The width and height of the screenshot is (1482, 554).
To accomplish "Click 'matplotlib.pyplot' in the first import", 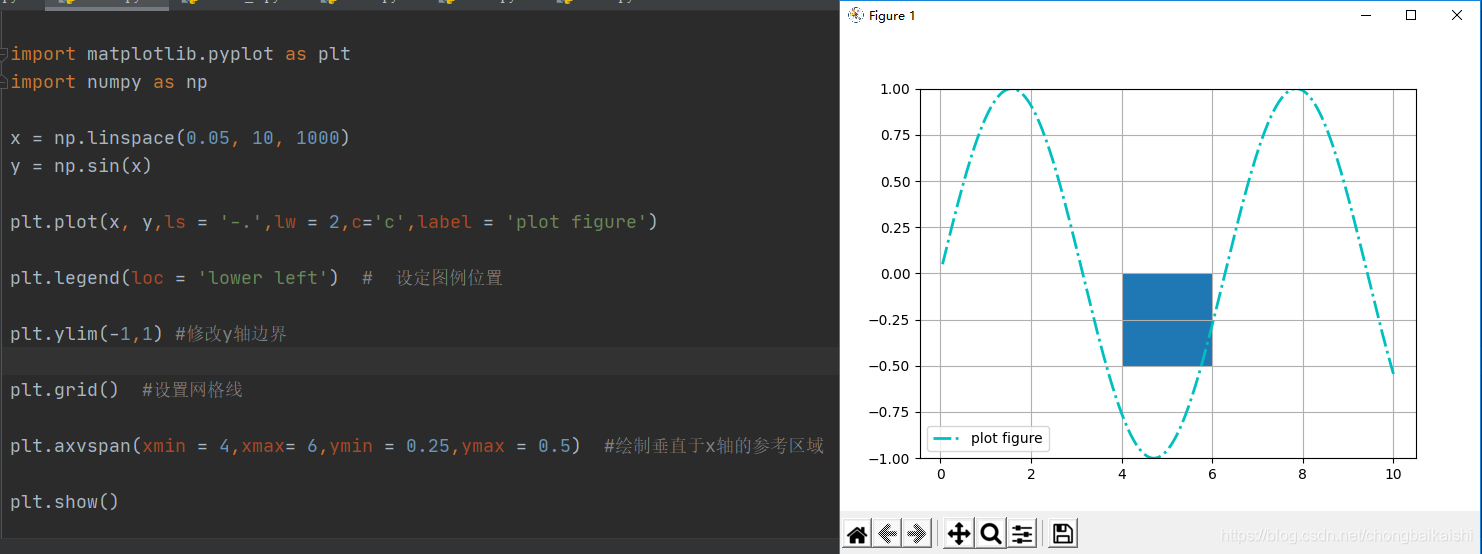I will point(180,54).
